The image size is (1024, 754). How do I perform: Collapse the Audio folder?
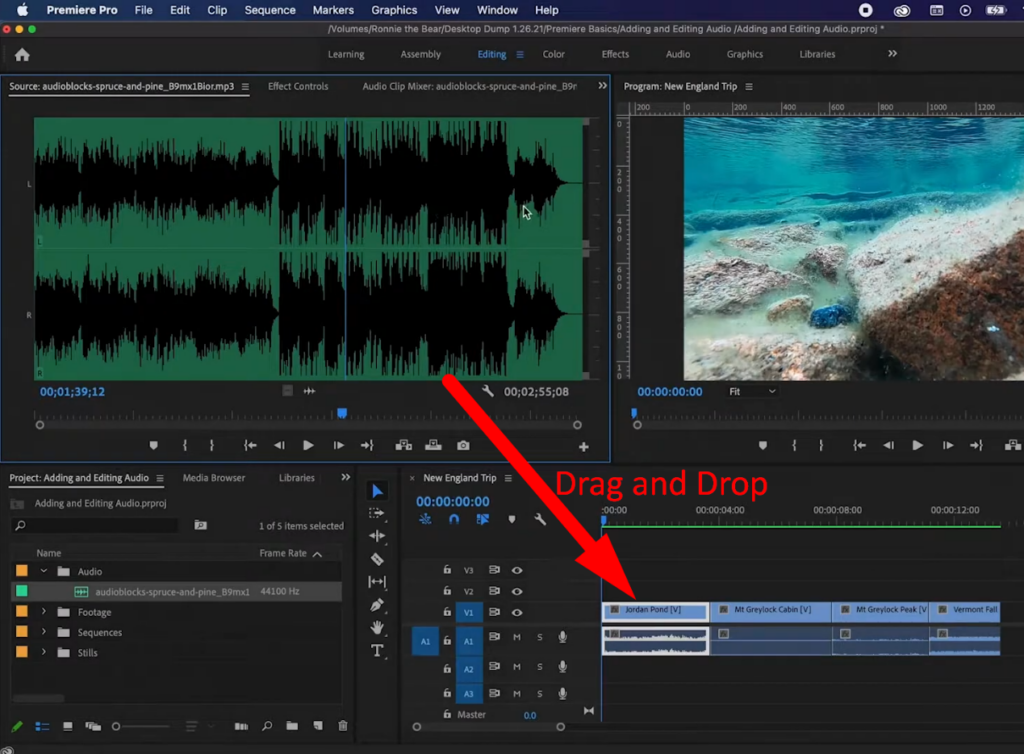tap(44, 571)
